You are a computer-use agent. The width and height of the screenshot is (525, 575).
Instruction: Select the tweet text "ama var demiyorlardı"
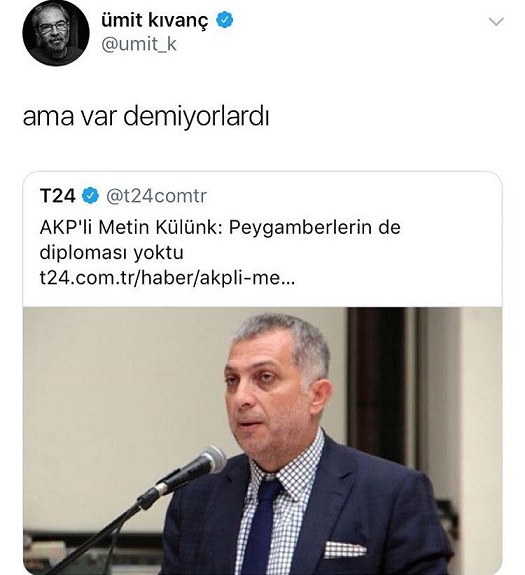(x=146, y=117)
